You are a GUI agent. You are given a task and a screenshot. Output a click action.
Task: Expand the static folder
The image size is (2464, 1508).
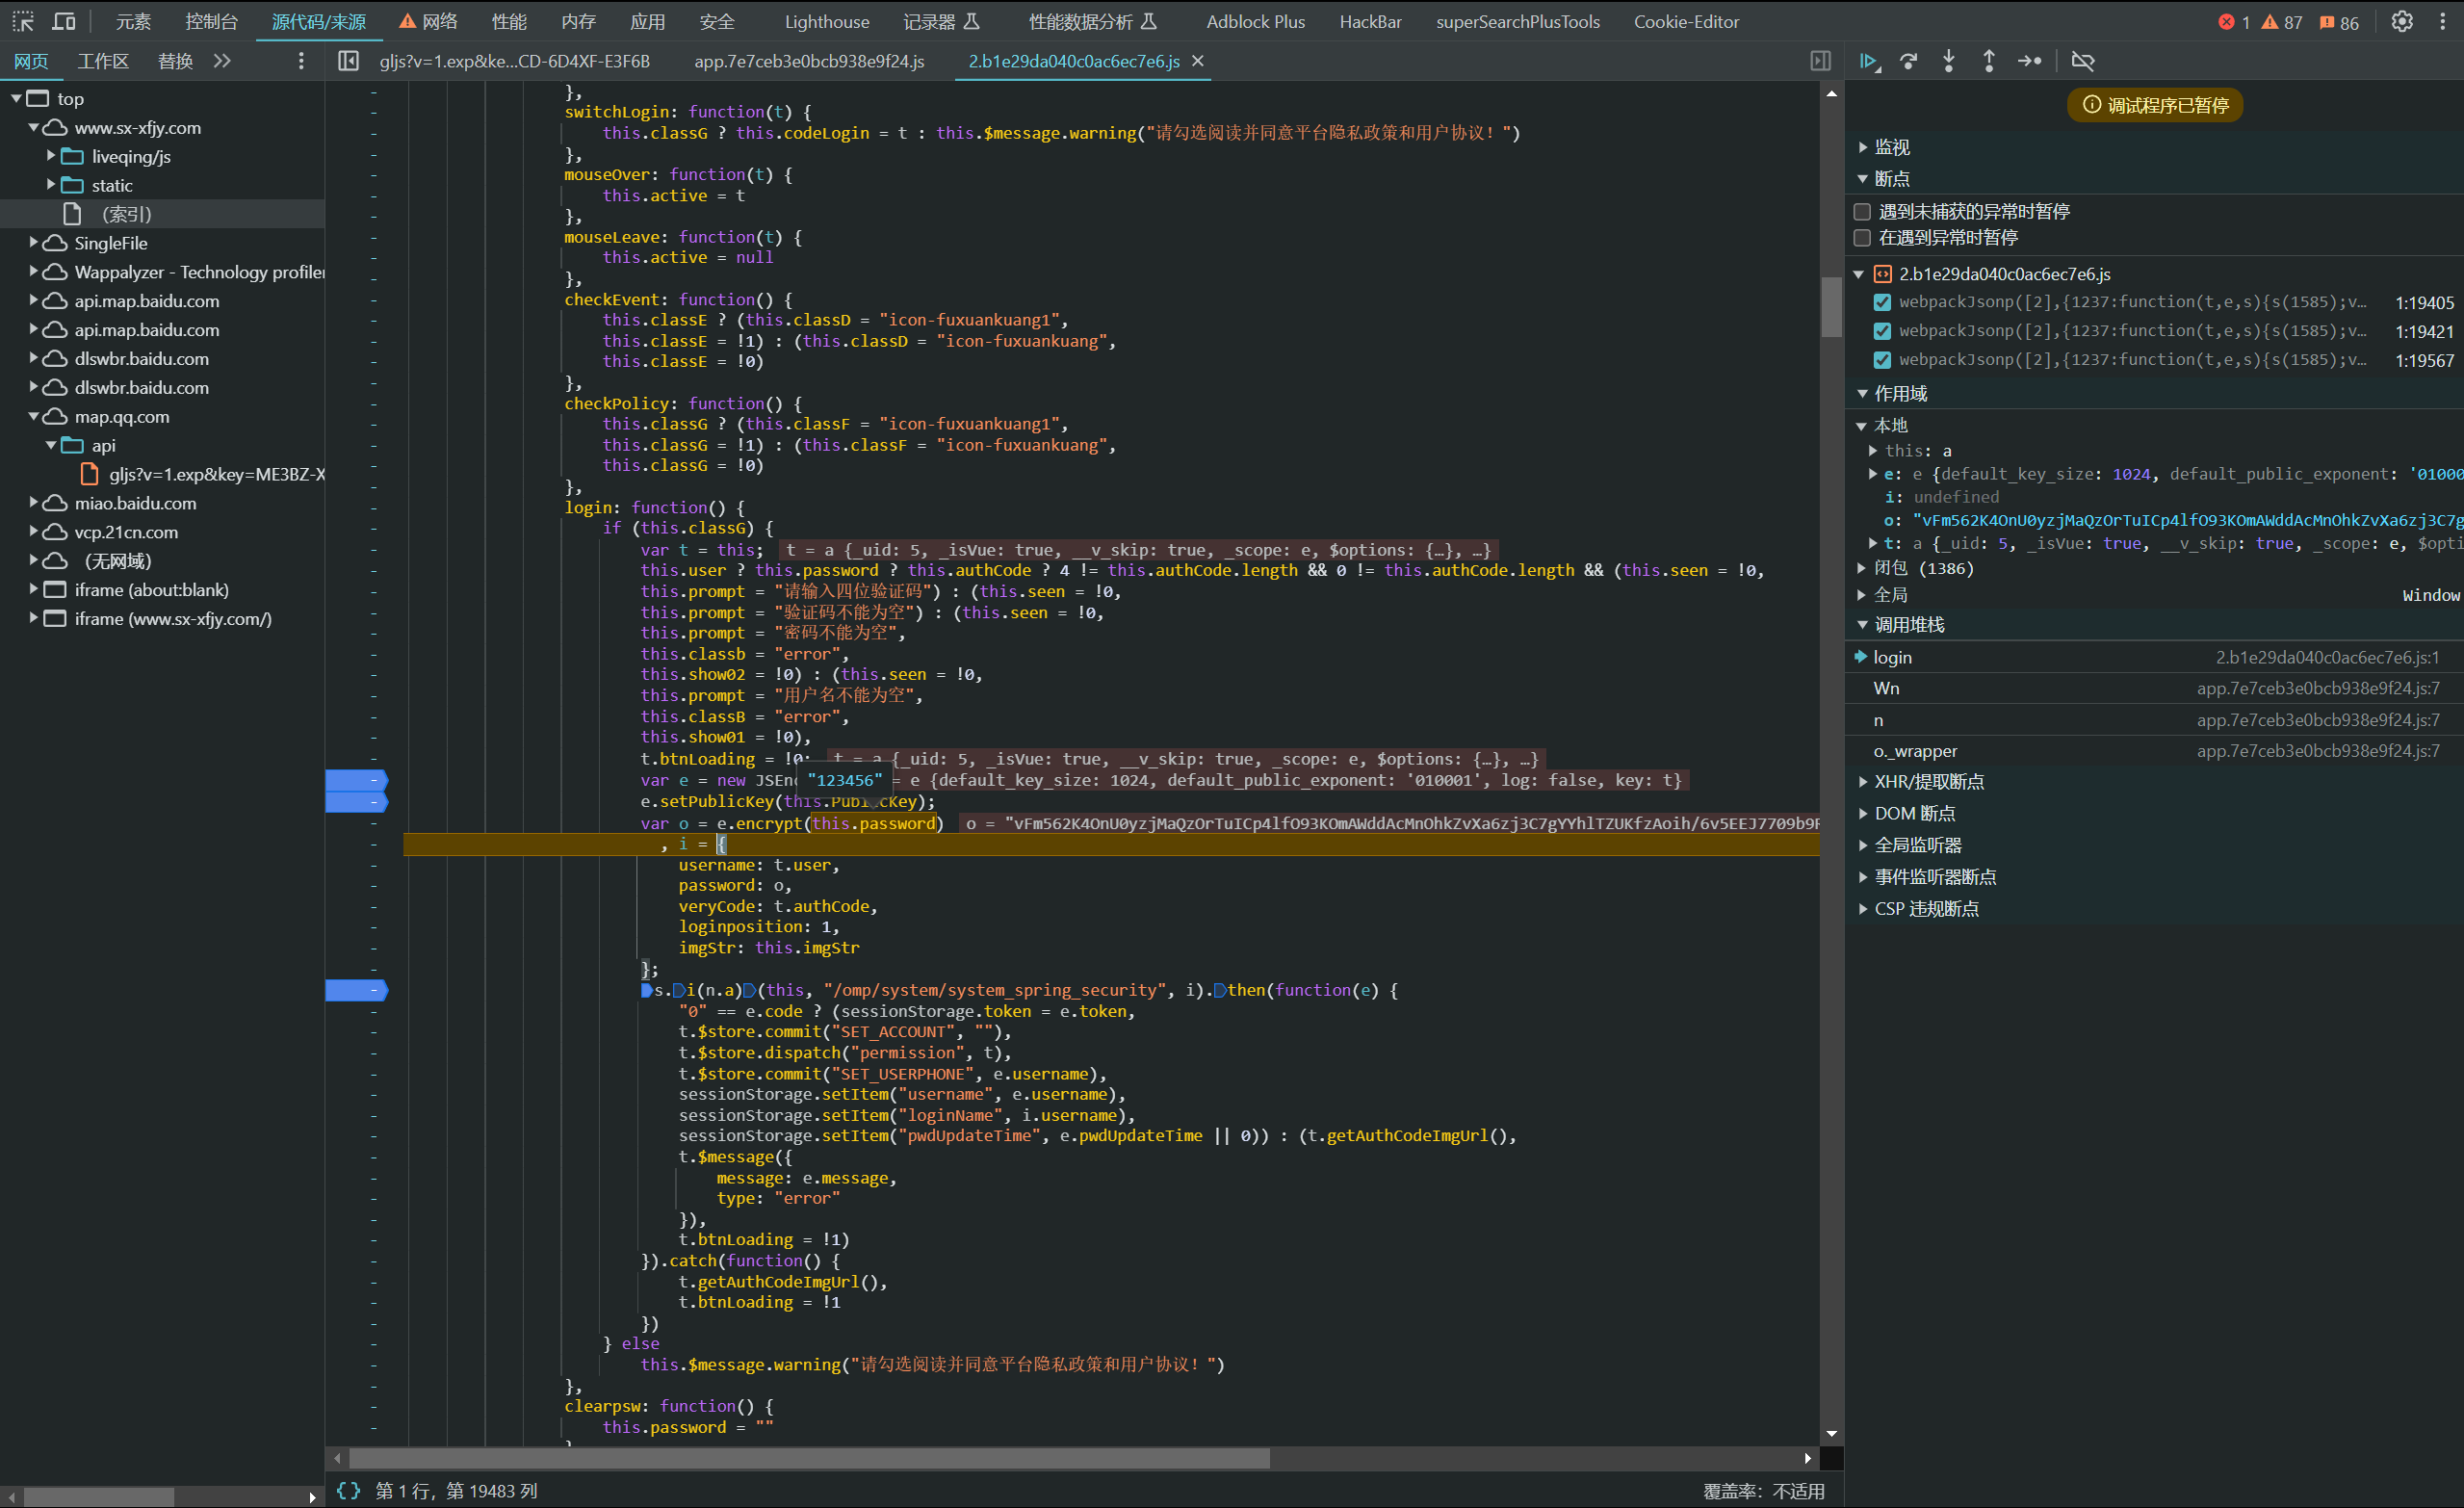50,185
